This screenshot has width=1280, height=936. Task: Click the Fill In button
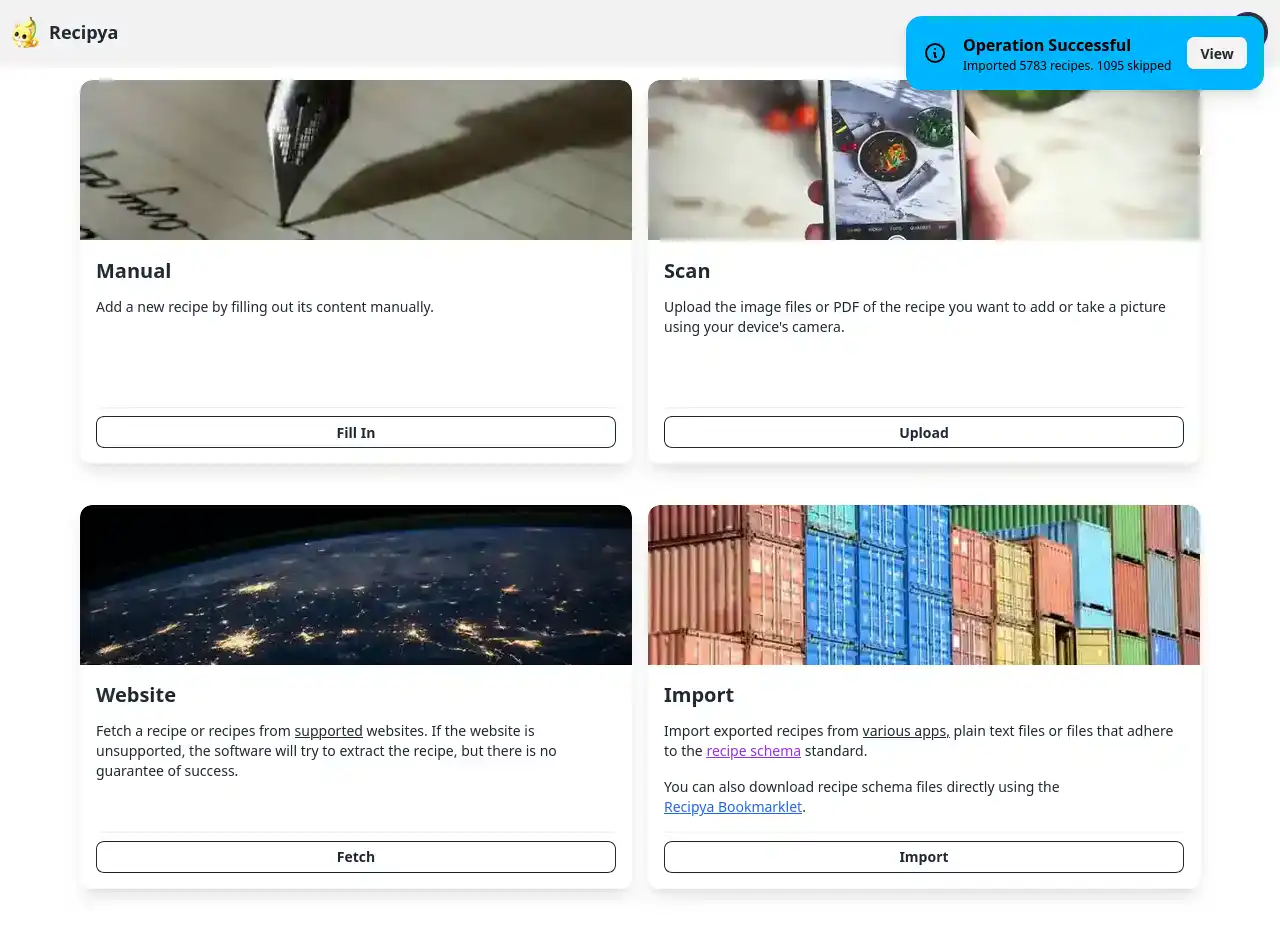click(x=356, y=432)
